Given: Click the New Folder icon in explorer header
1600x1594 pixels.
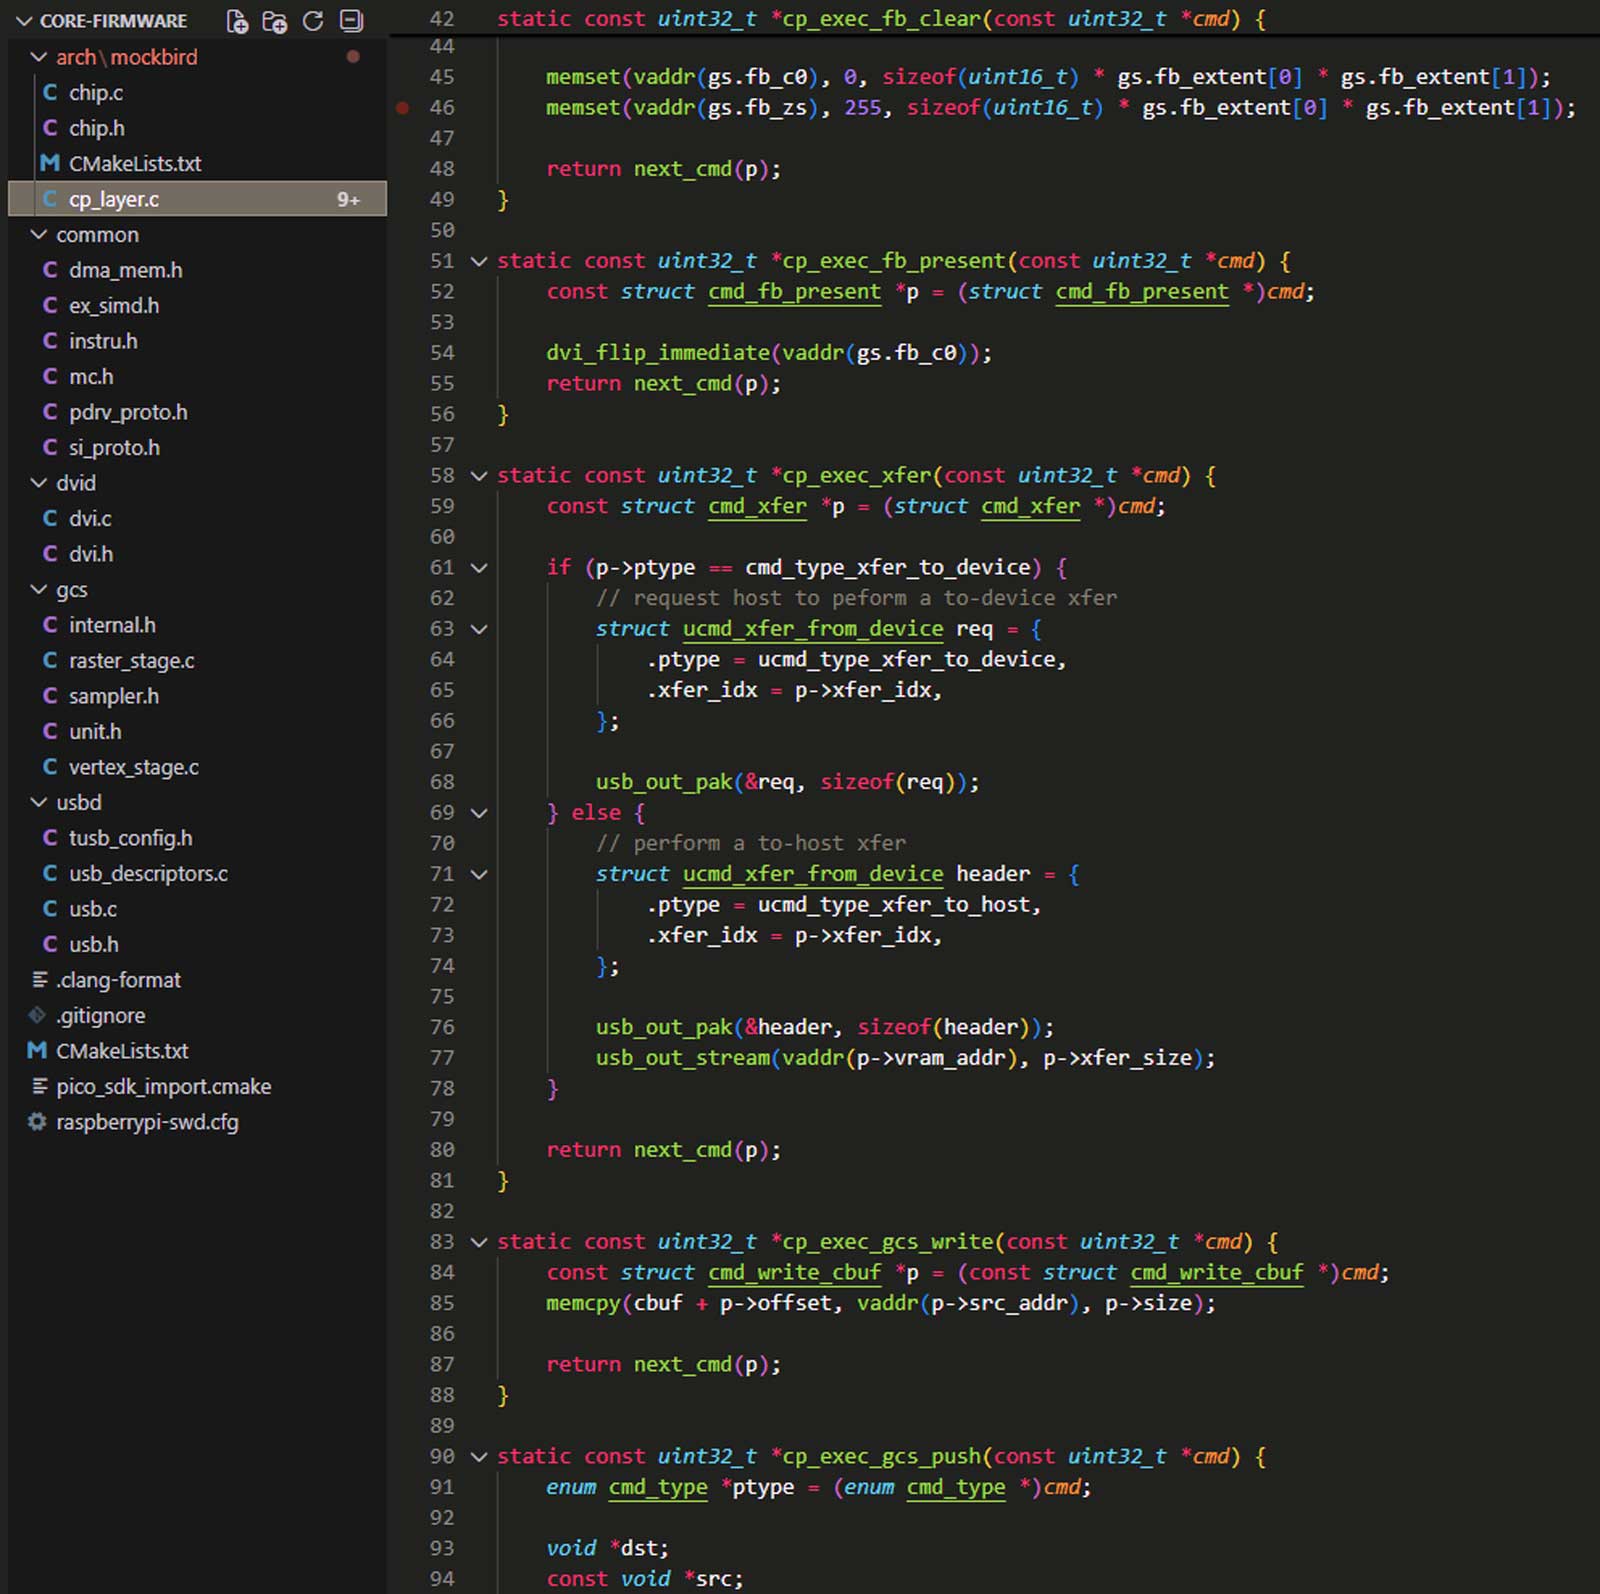Looking at the screenshot, I should point(274,21).
